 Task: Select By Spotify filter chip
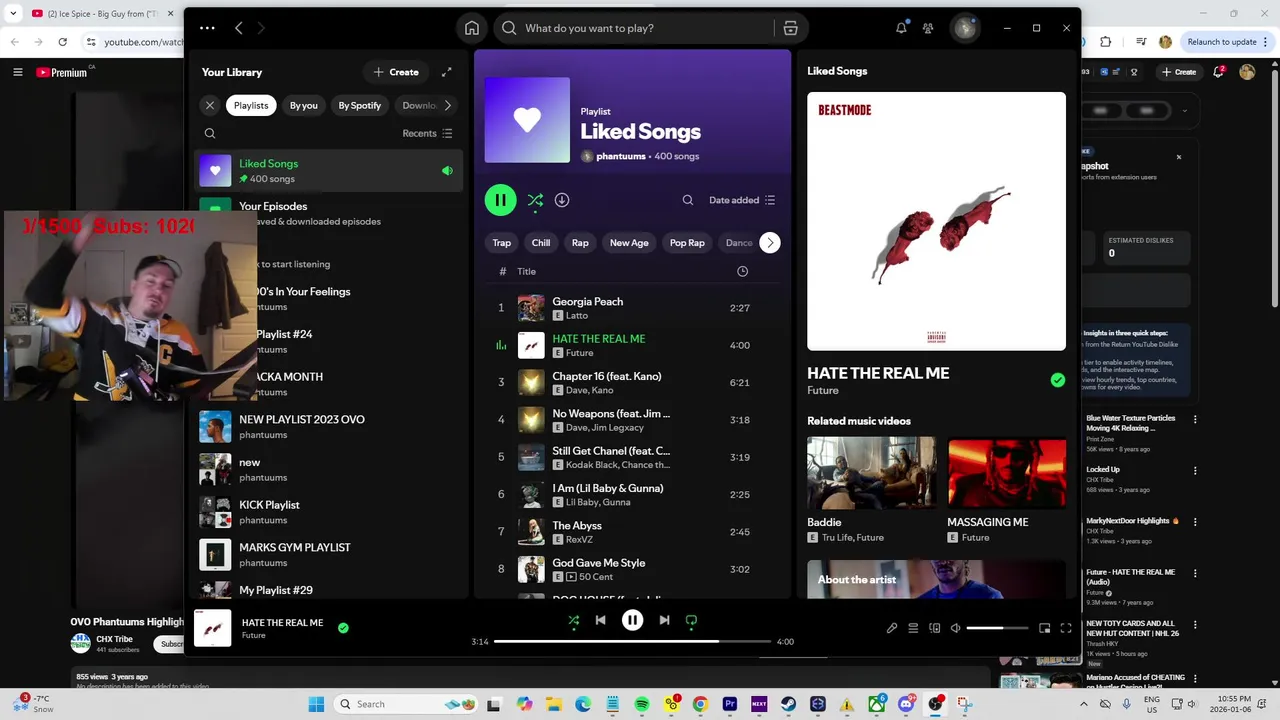coord(360,105)
